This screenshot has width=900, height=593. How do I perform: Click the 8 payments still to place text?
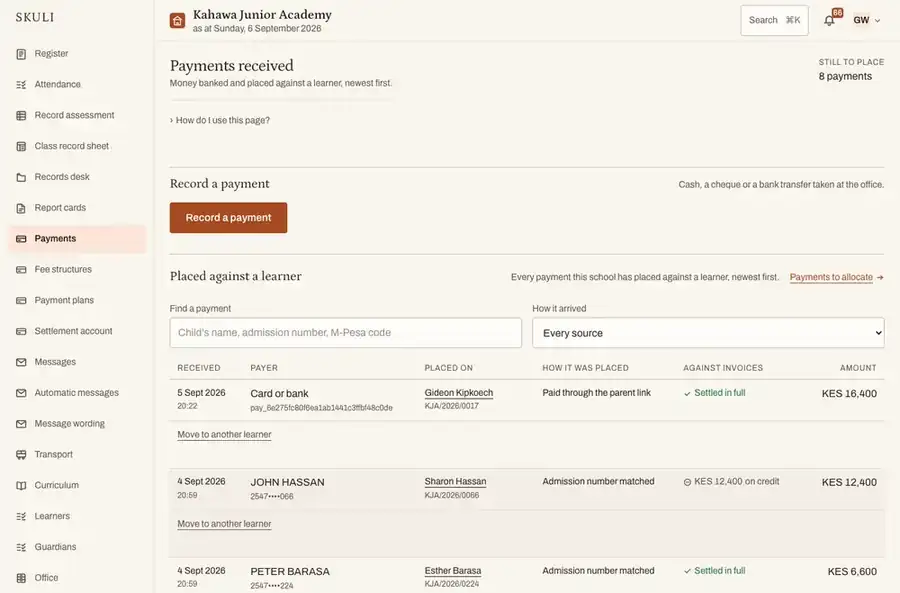[845, 76]
